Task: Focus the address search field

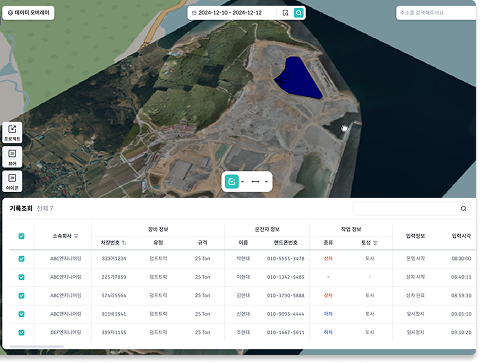Action: [x=436, y=13]
